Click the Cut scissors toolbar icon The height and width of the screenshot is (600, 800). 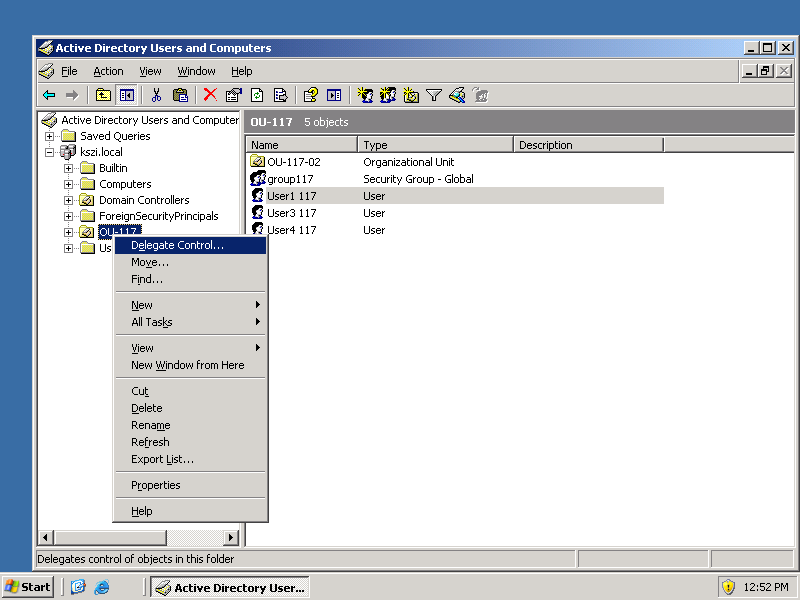pos(156,95)
